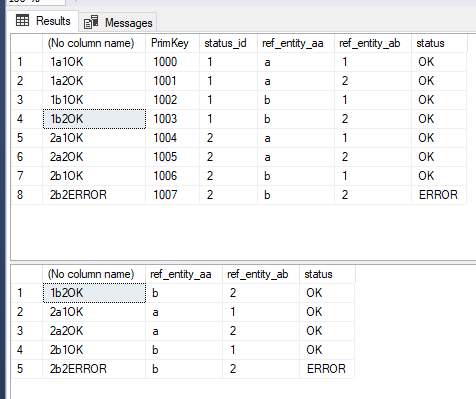
Task: Select status header in bottom grid
Action: pyautogui.click(x=327, y=274)
